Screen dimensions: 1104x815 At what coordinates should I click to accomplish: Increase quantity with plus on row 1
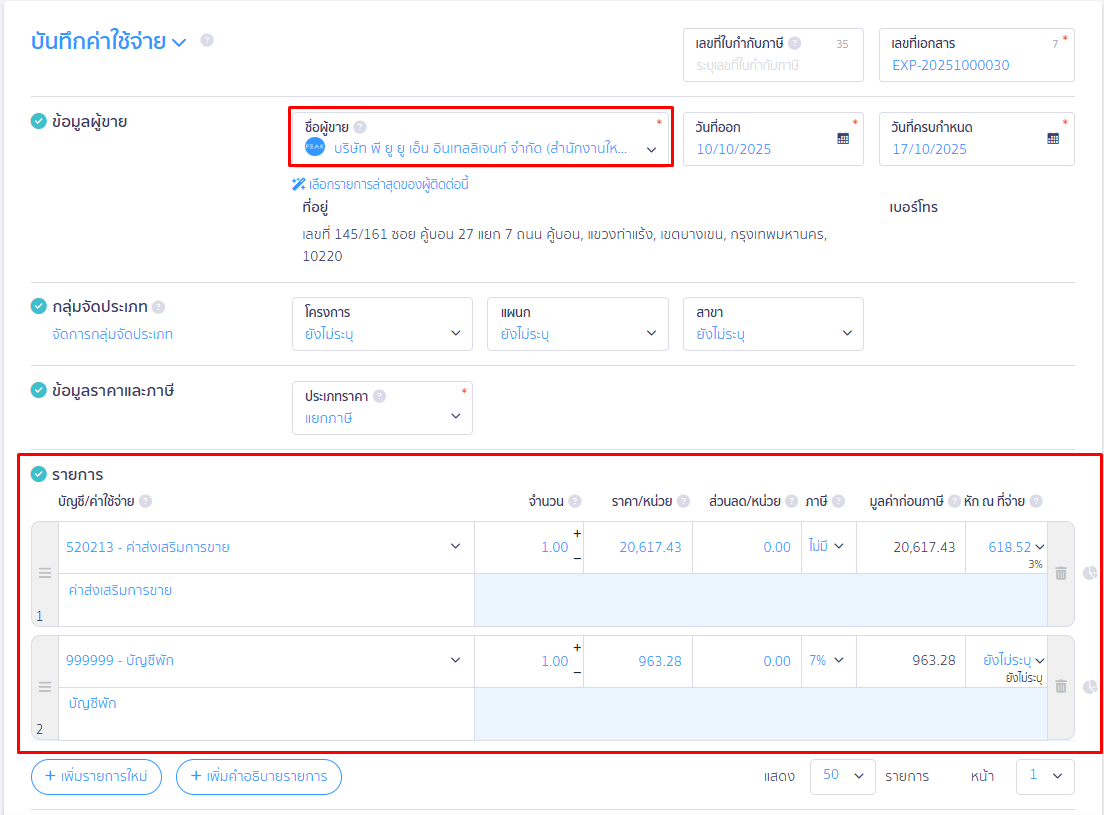point(577,534)
